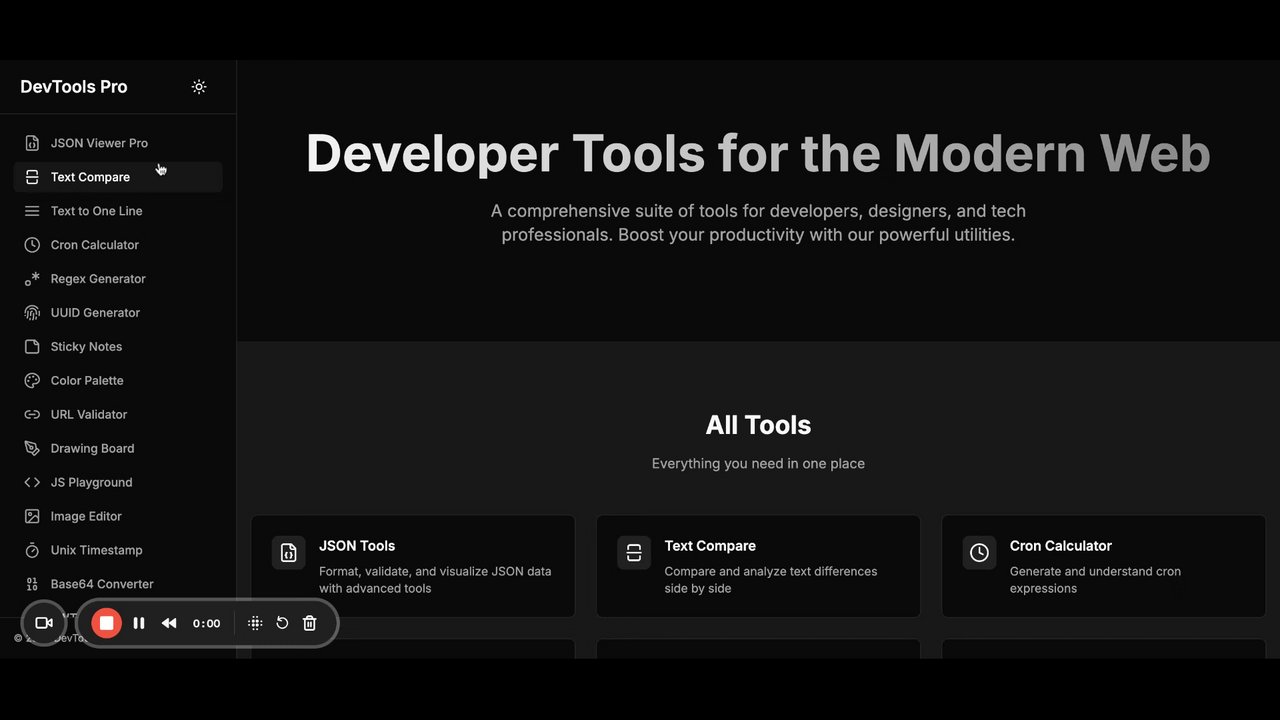Viewport: 1280px width, 720px height.
Task: Toggle the light/dark theme sun icon
Action: click(x=199, y=87)
